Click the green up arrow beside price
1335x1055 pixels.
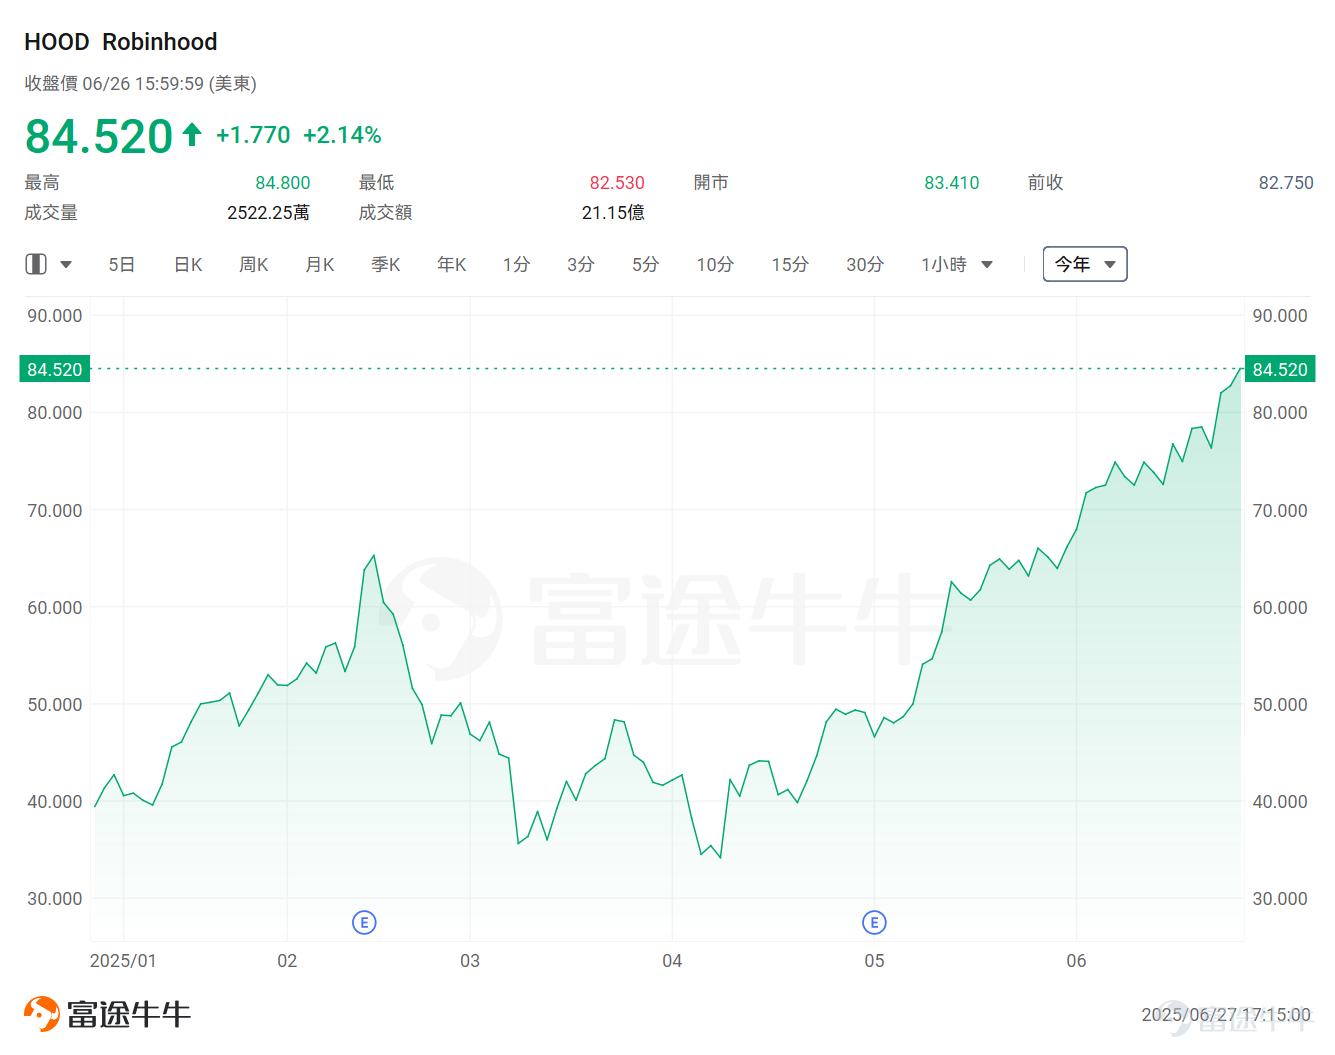pyautogui.click(x=192, y=134)
